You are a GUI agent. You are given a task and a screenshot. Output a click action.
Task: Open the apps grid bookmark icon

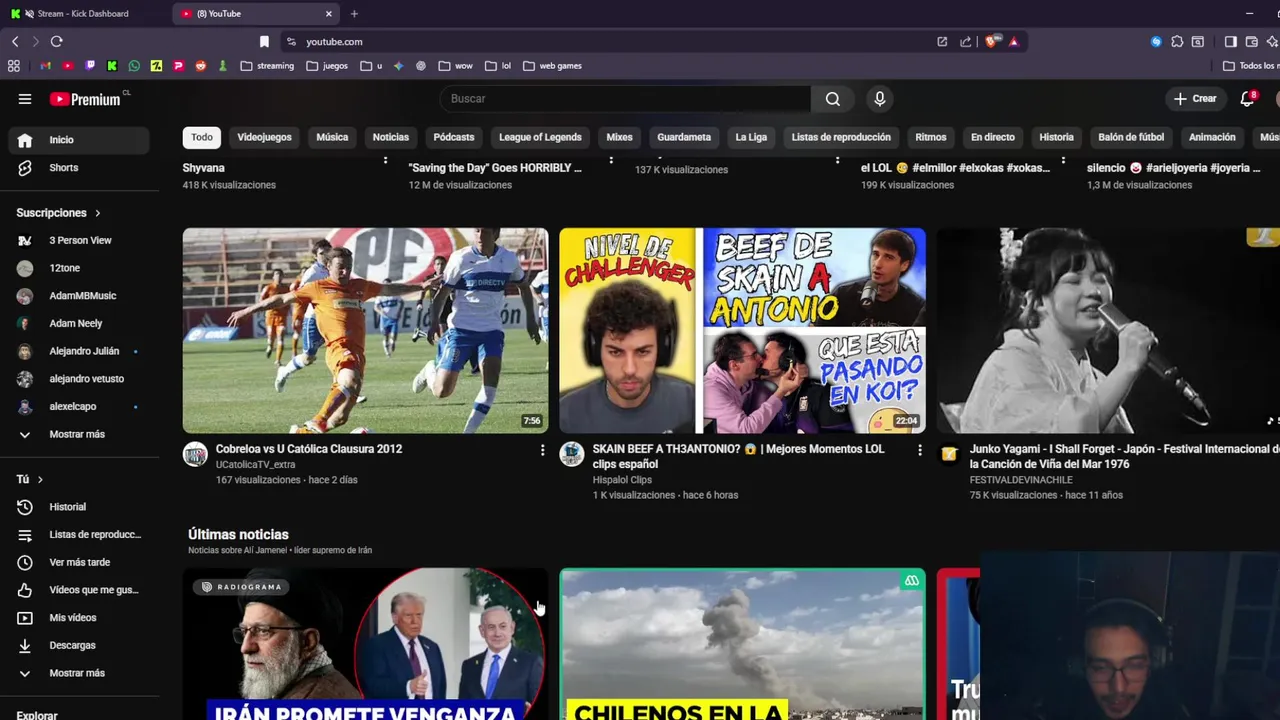click(14, 66)
